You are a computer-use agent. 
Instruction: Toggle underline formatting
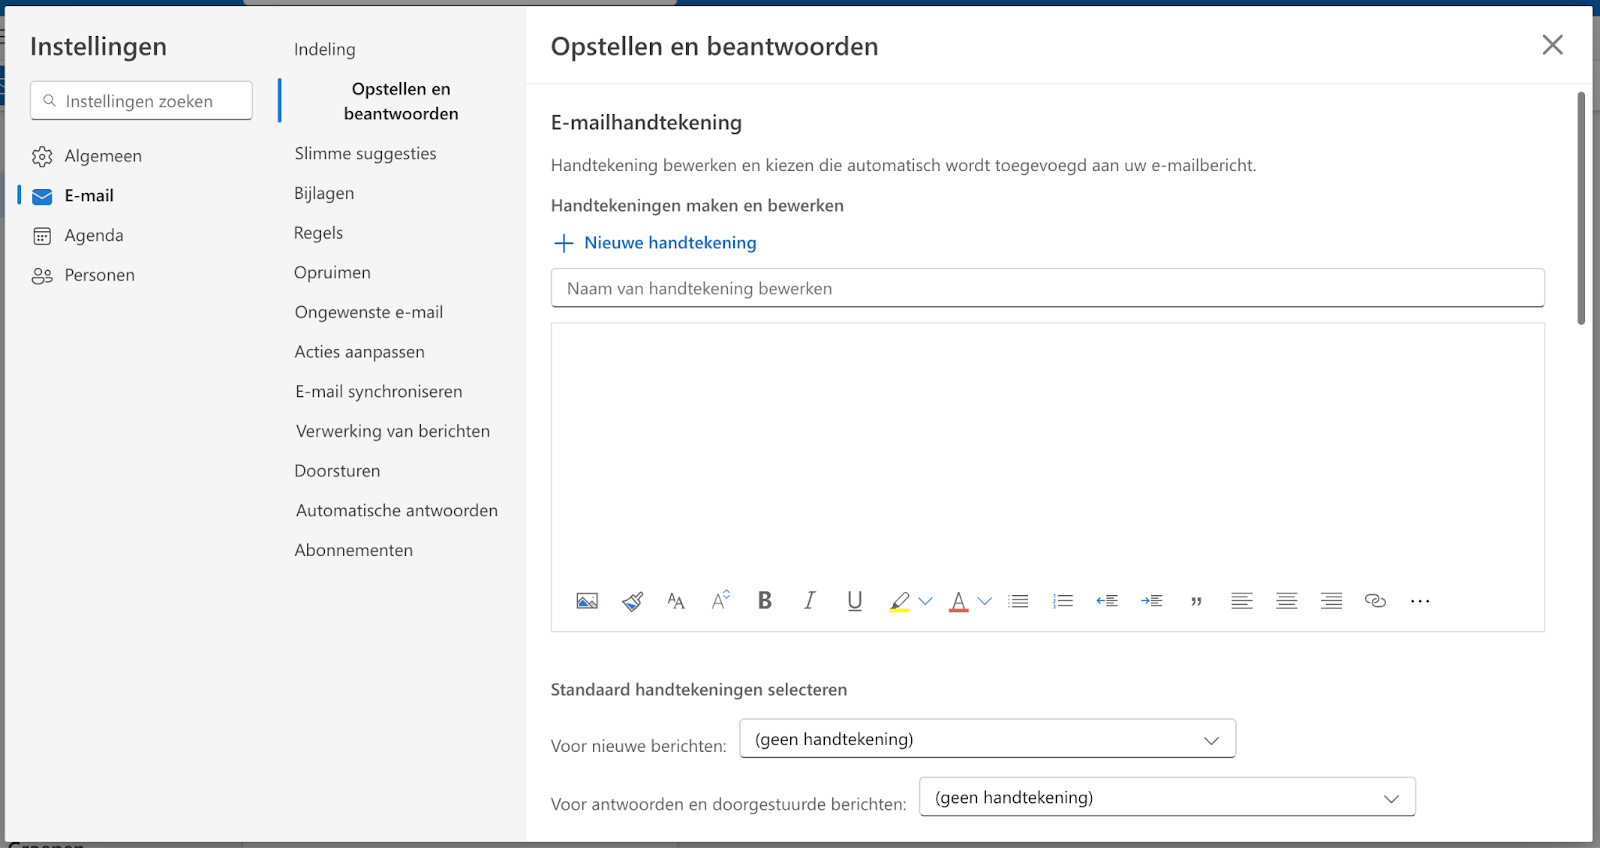tap(855, 601)
